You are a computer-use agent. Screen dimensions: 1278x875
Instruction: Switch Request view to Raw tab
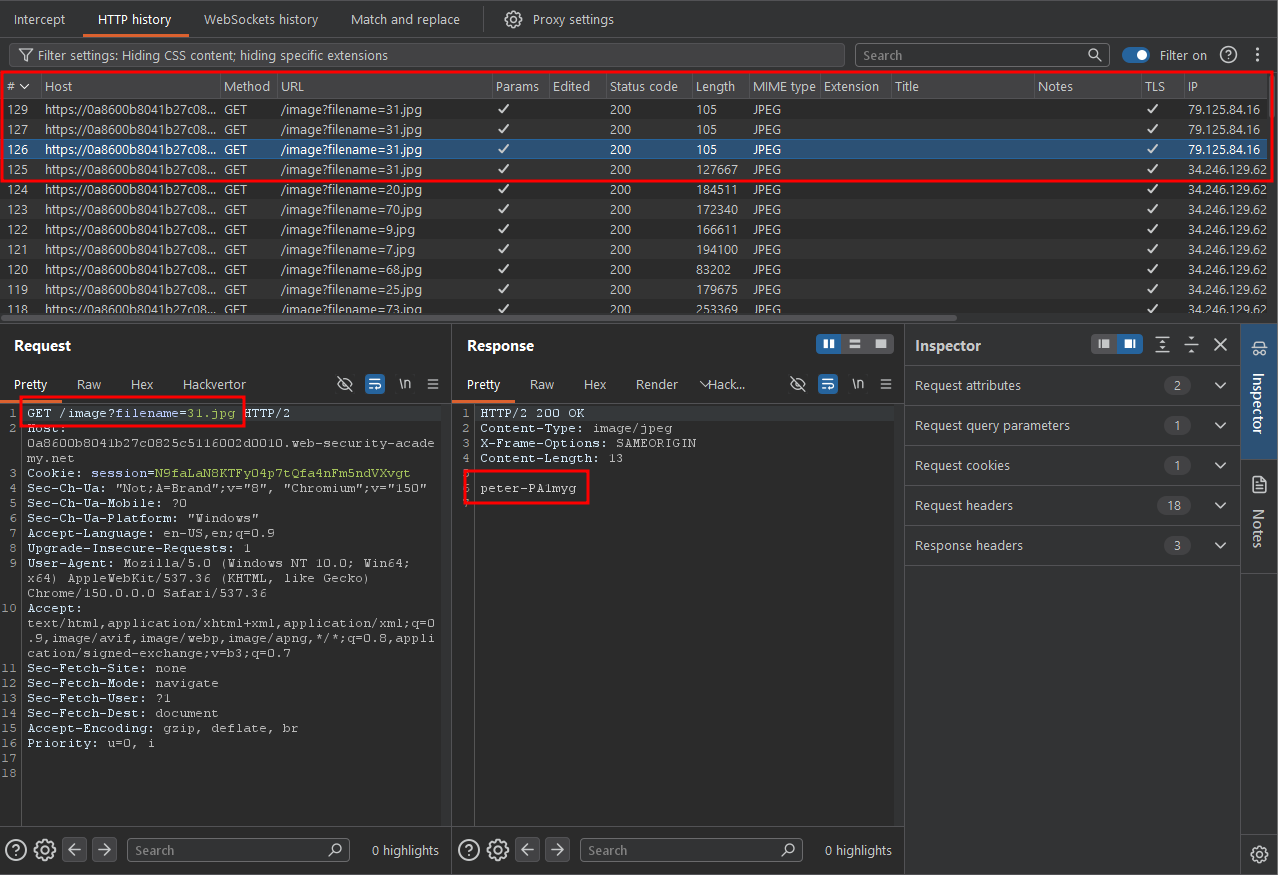click(89, 384)
